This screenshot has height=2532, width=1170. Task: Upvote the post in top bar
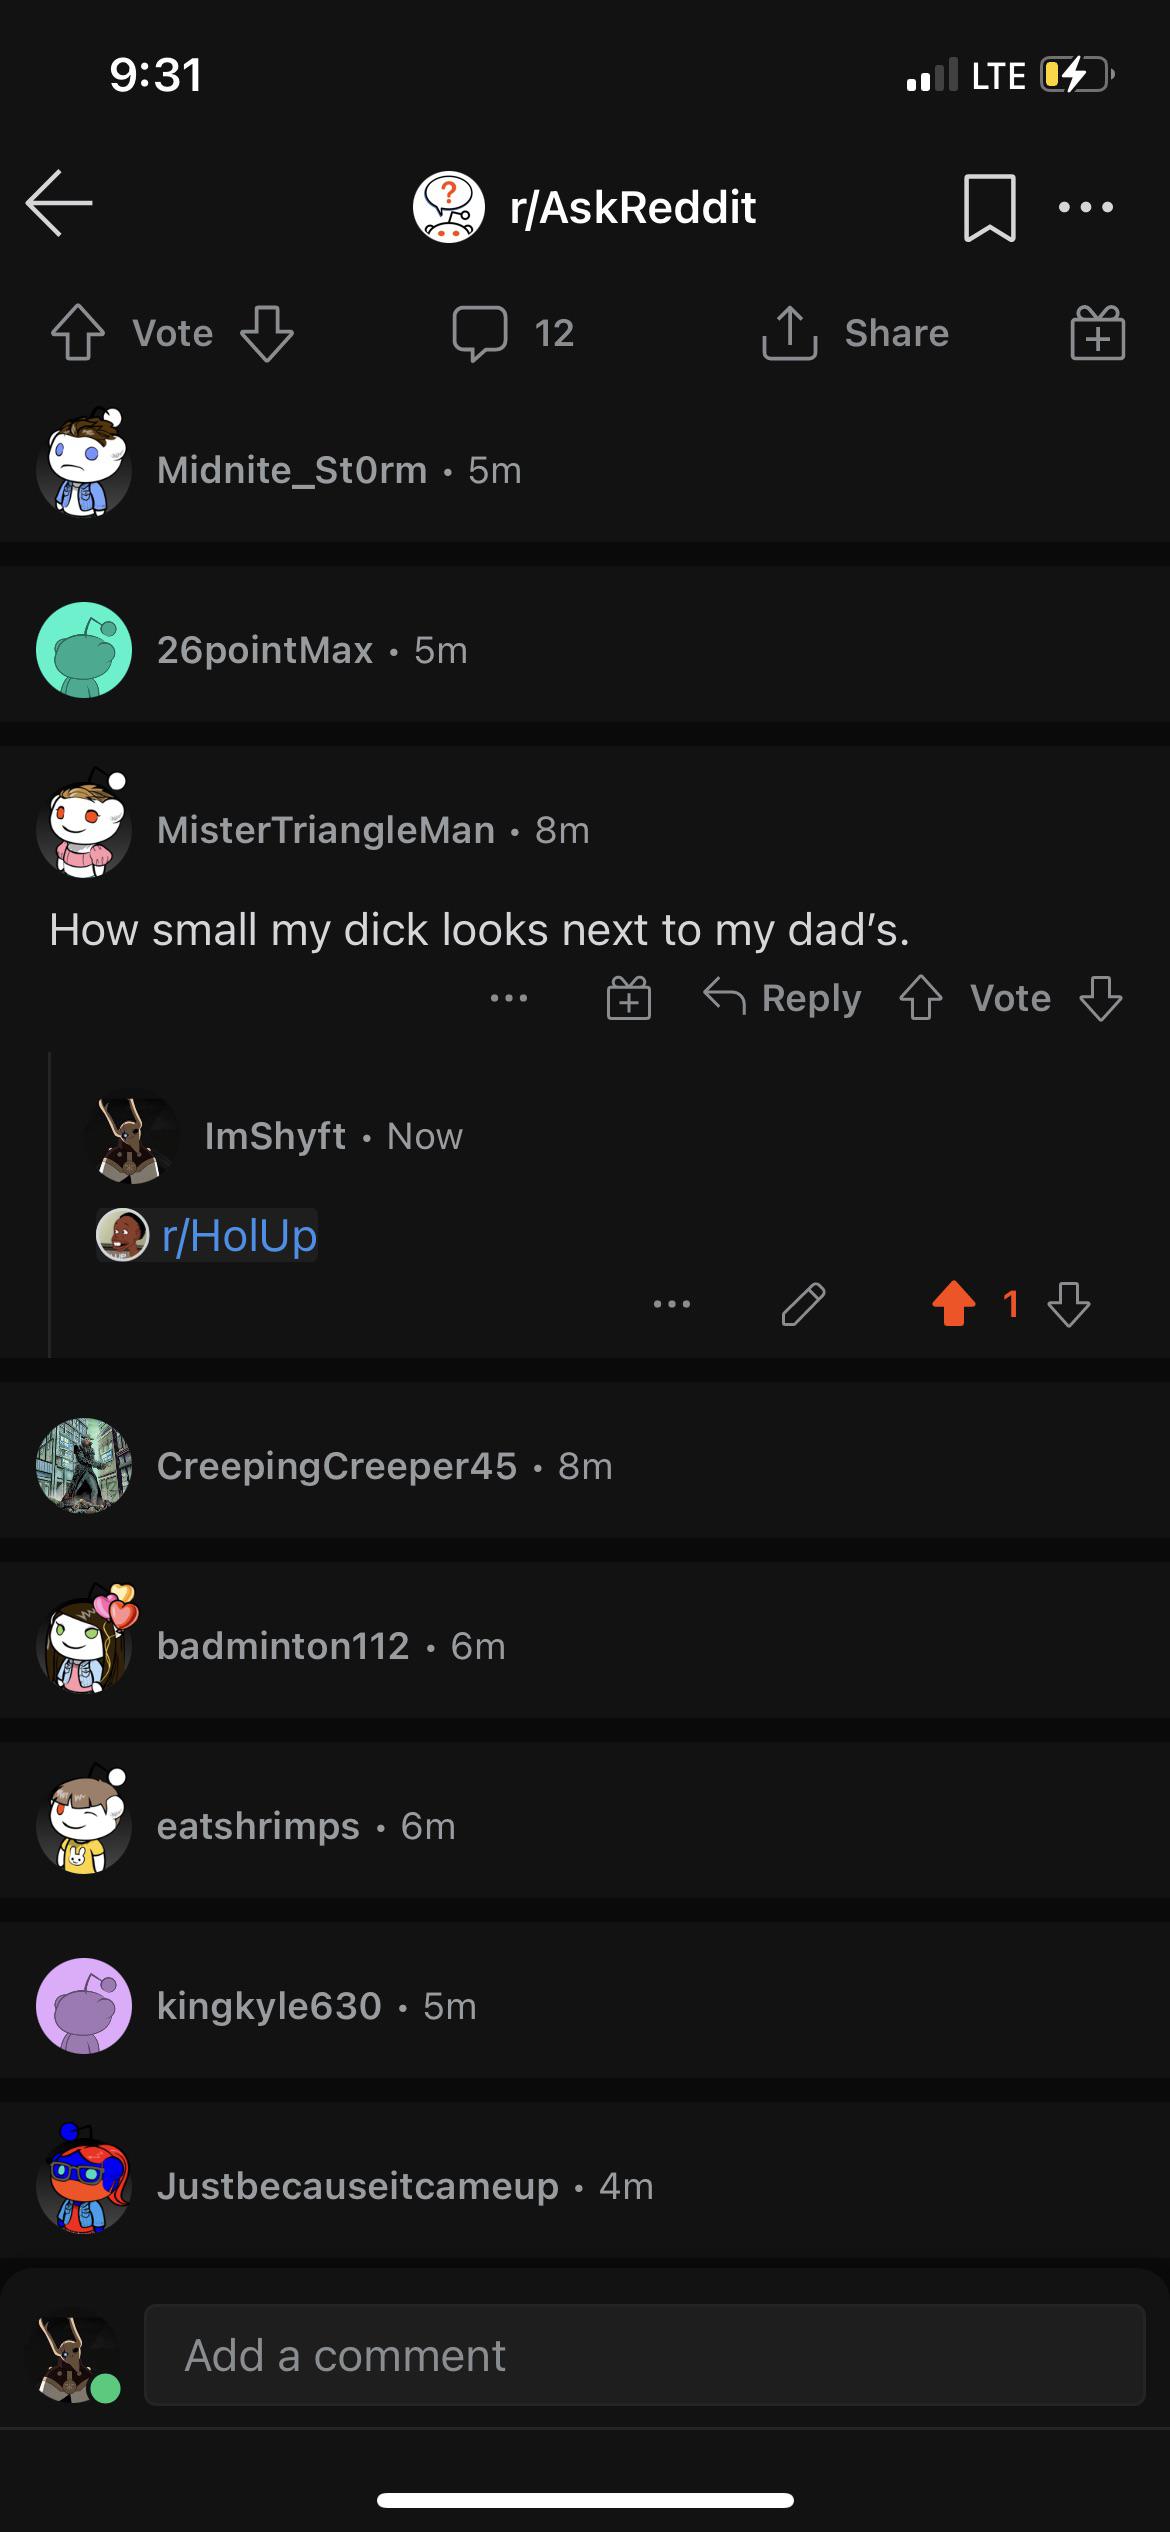coord(78,333)
